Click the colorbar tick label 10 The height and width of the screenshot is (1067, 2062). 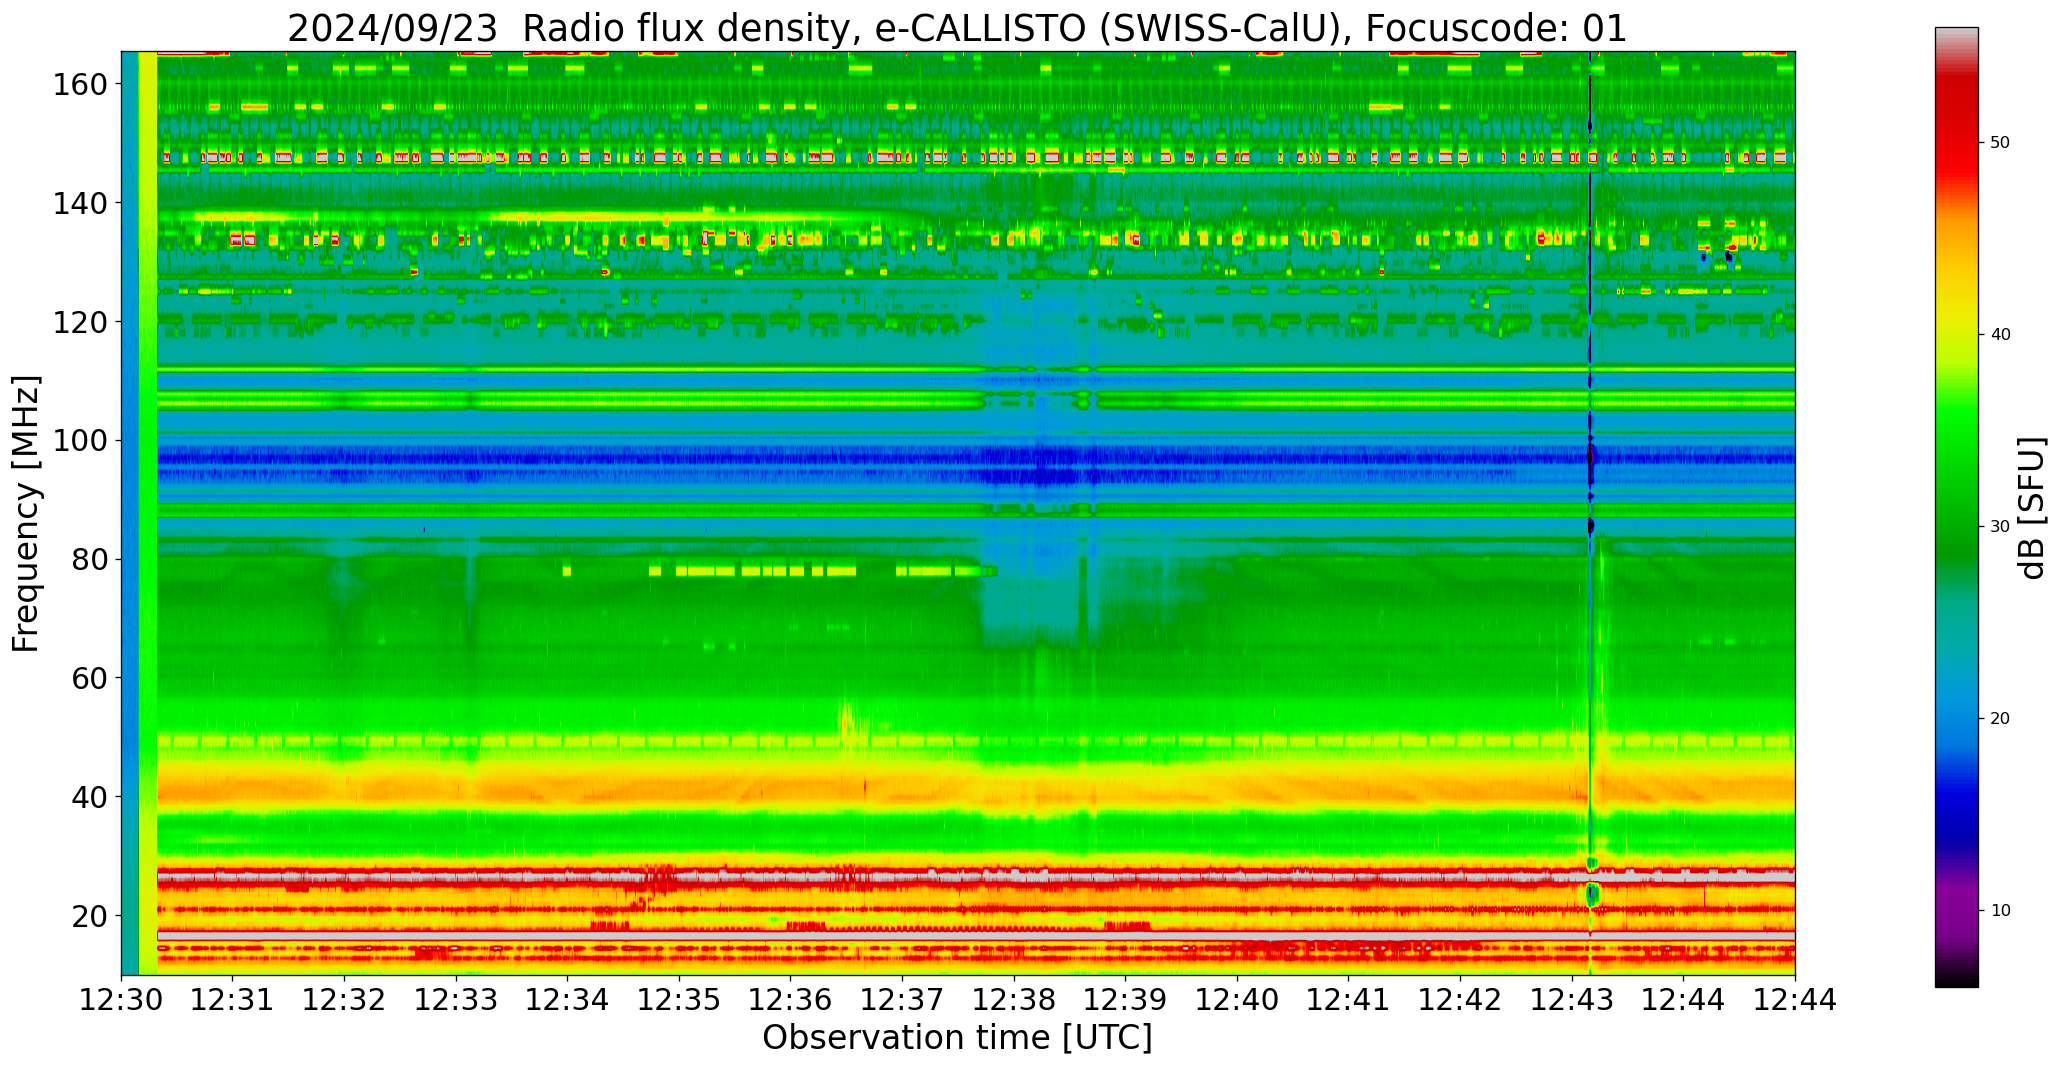click(x=2000, y=911)
